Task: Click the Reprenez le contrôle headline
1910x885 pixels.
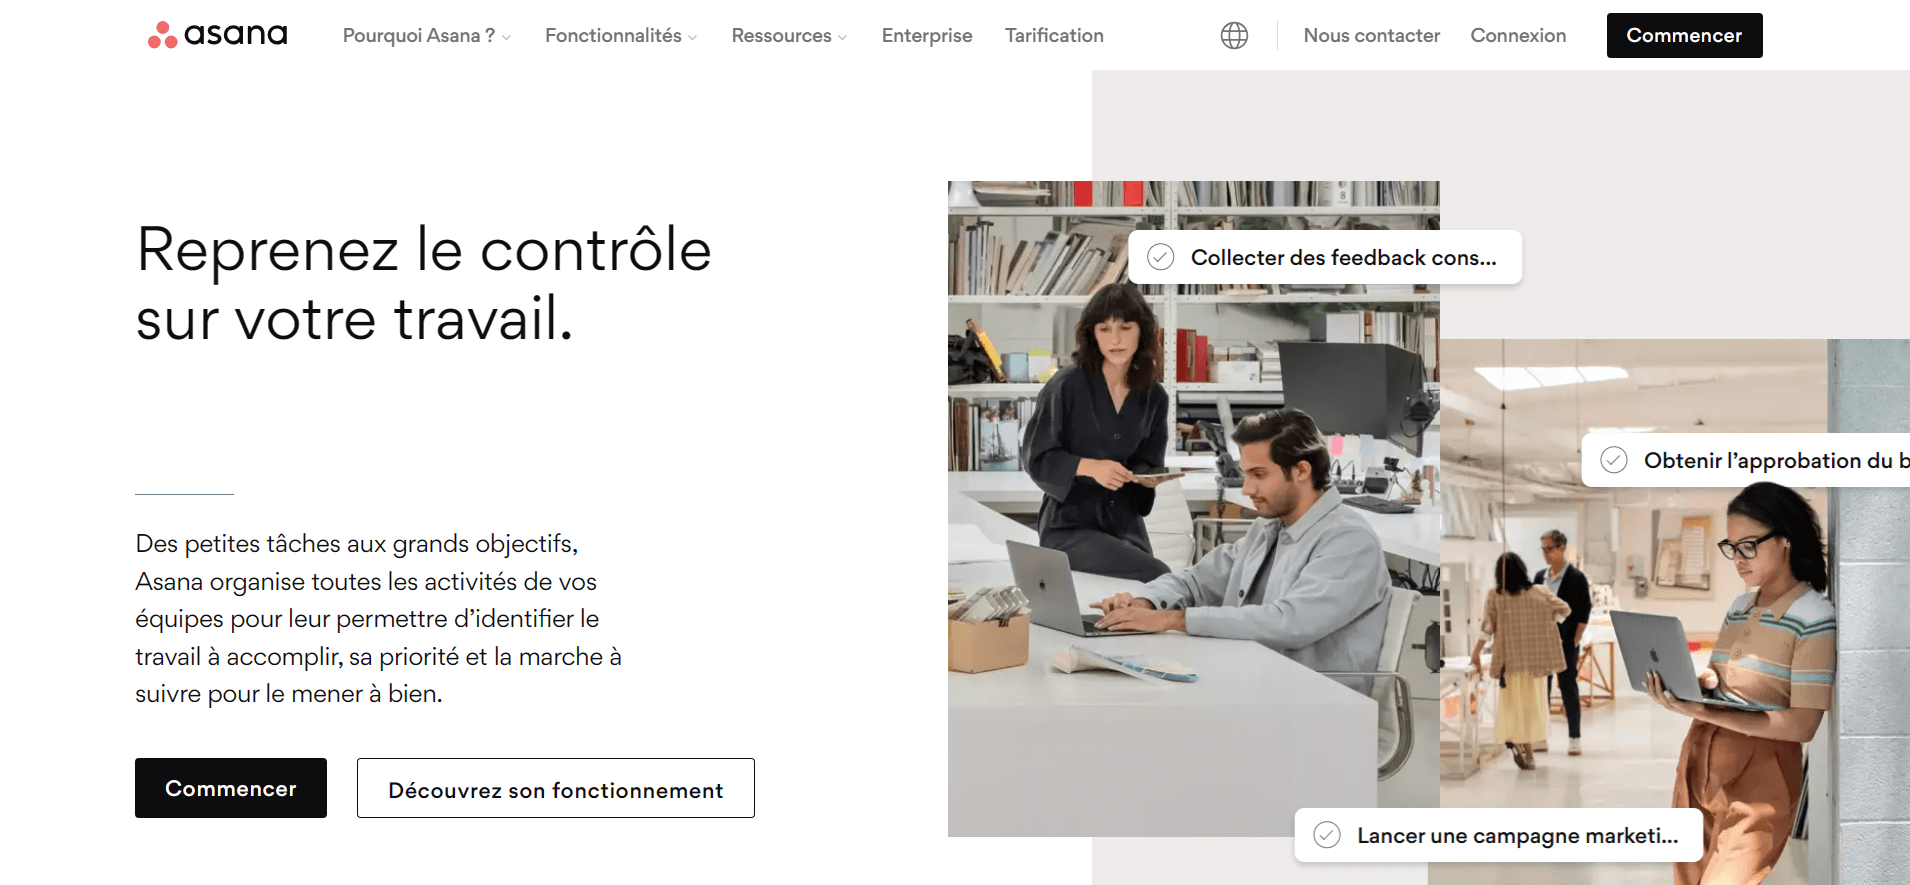Action: pos(423,284)
